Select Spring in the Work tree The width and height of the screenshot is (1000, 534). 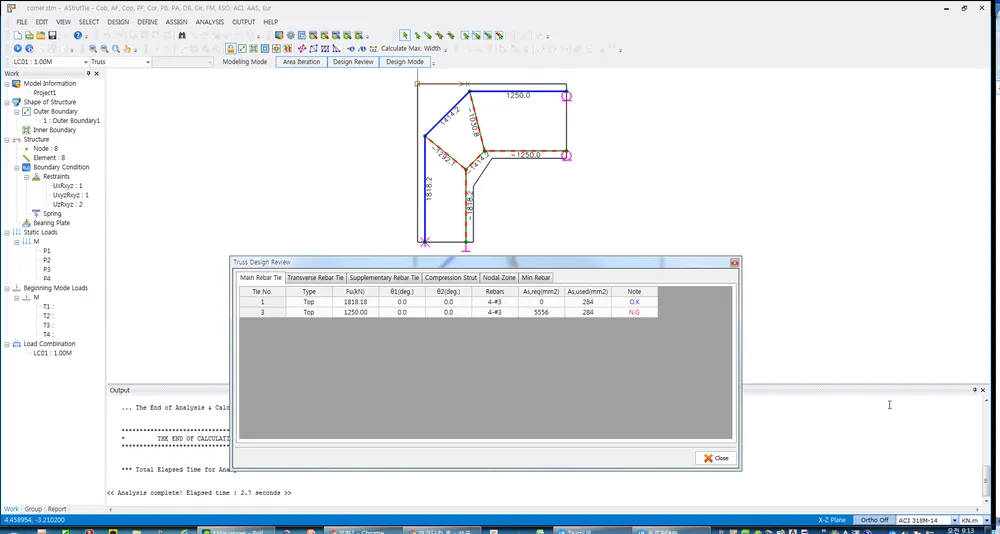point(52,214)
